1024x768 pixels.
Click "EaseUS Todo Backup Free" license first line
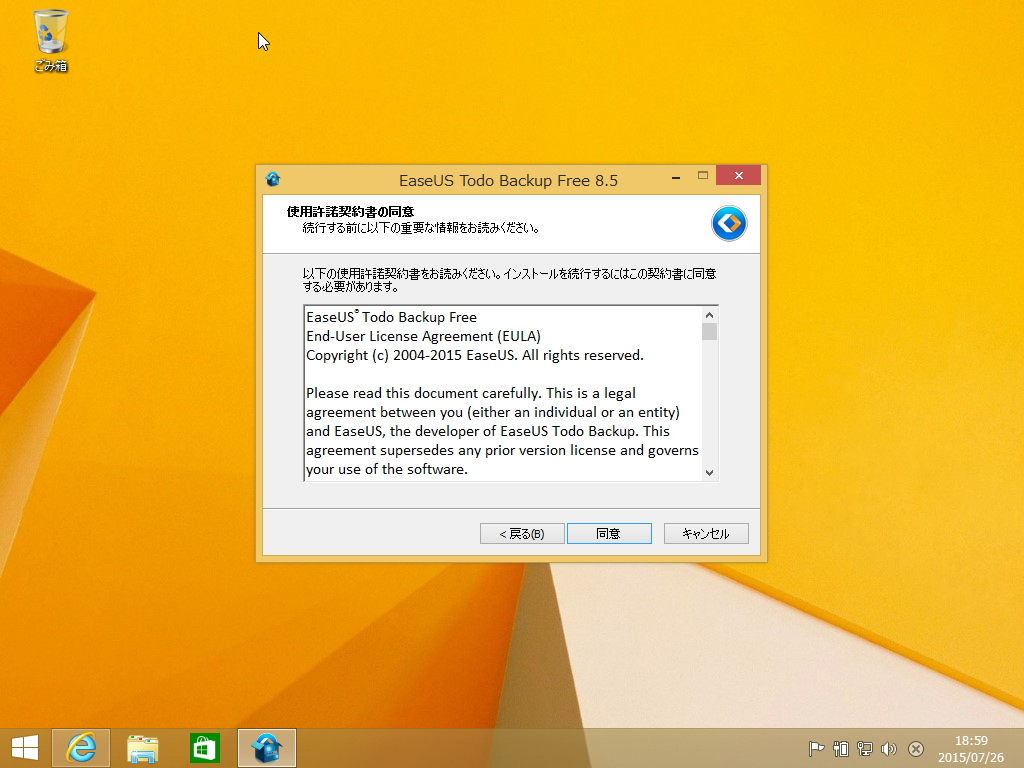(x=391, y=317)
